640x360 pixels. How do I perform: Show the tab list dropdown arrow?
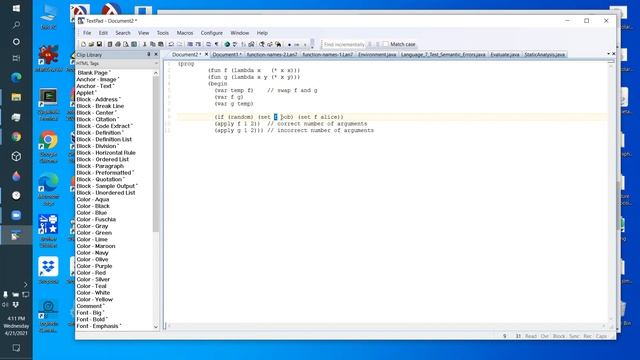(608, 54)
